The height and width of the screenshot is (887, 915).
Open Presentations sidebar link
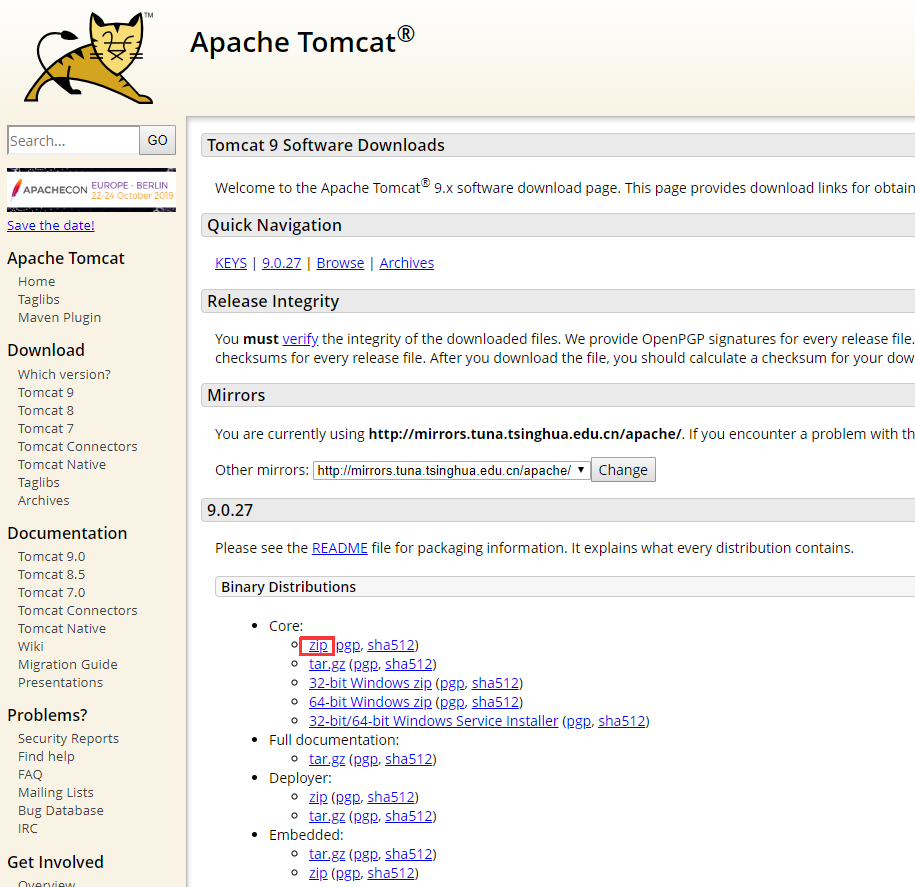tap(60, 683)
